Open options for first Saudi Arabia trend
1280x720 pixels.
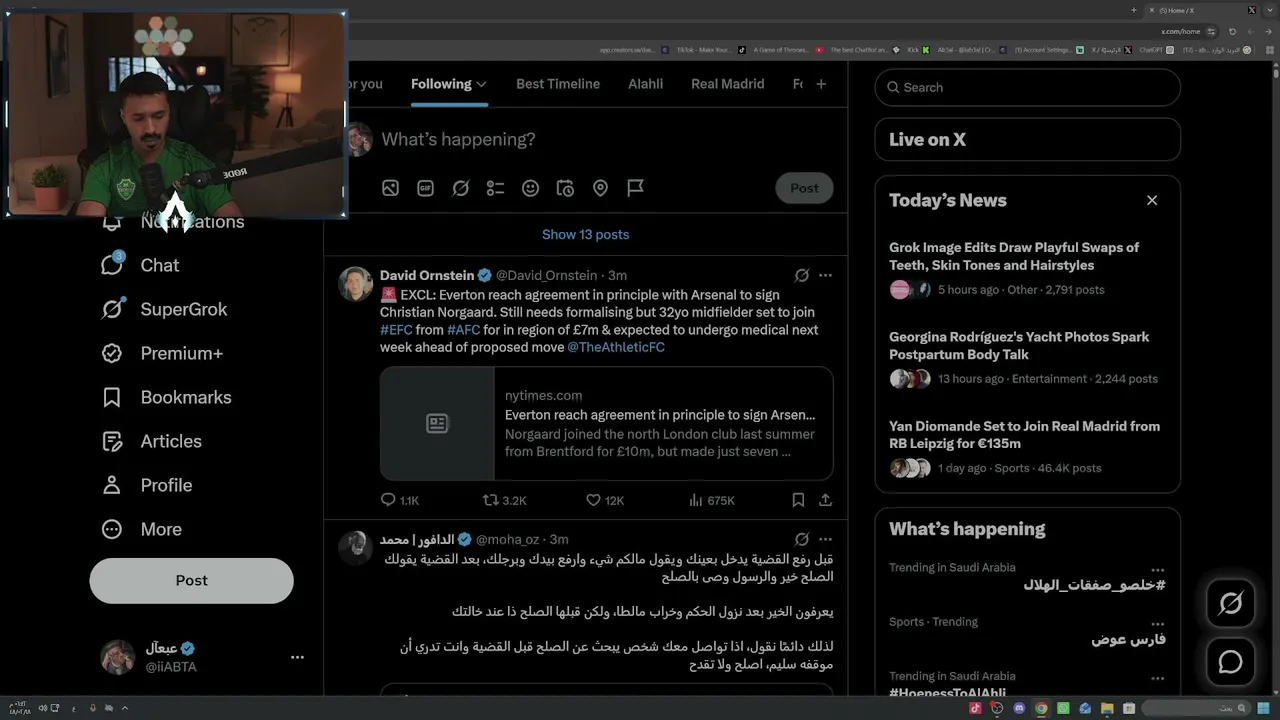tap(1157, 569)
